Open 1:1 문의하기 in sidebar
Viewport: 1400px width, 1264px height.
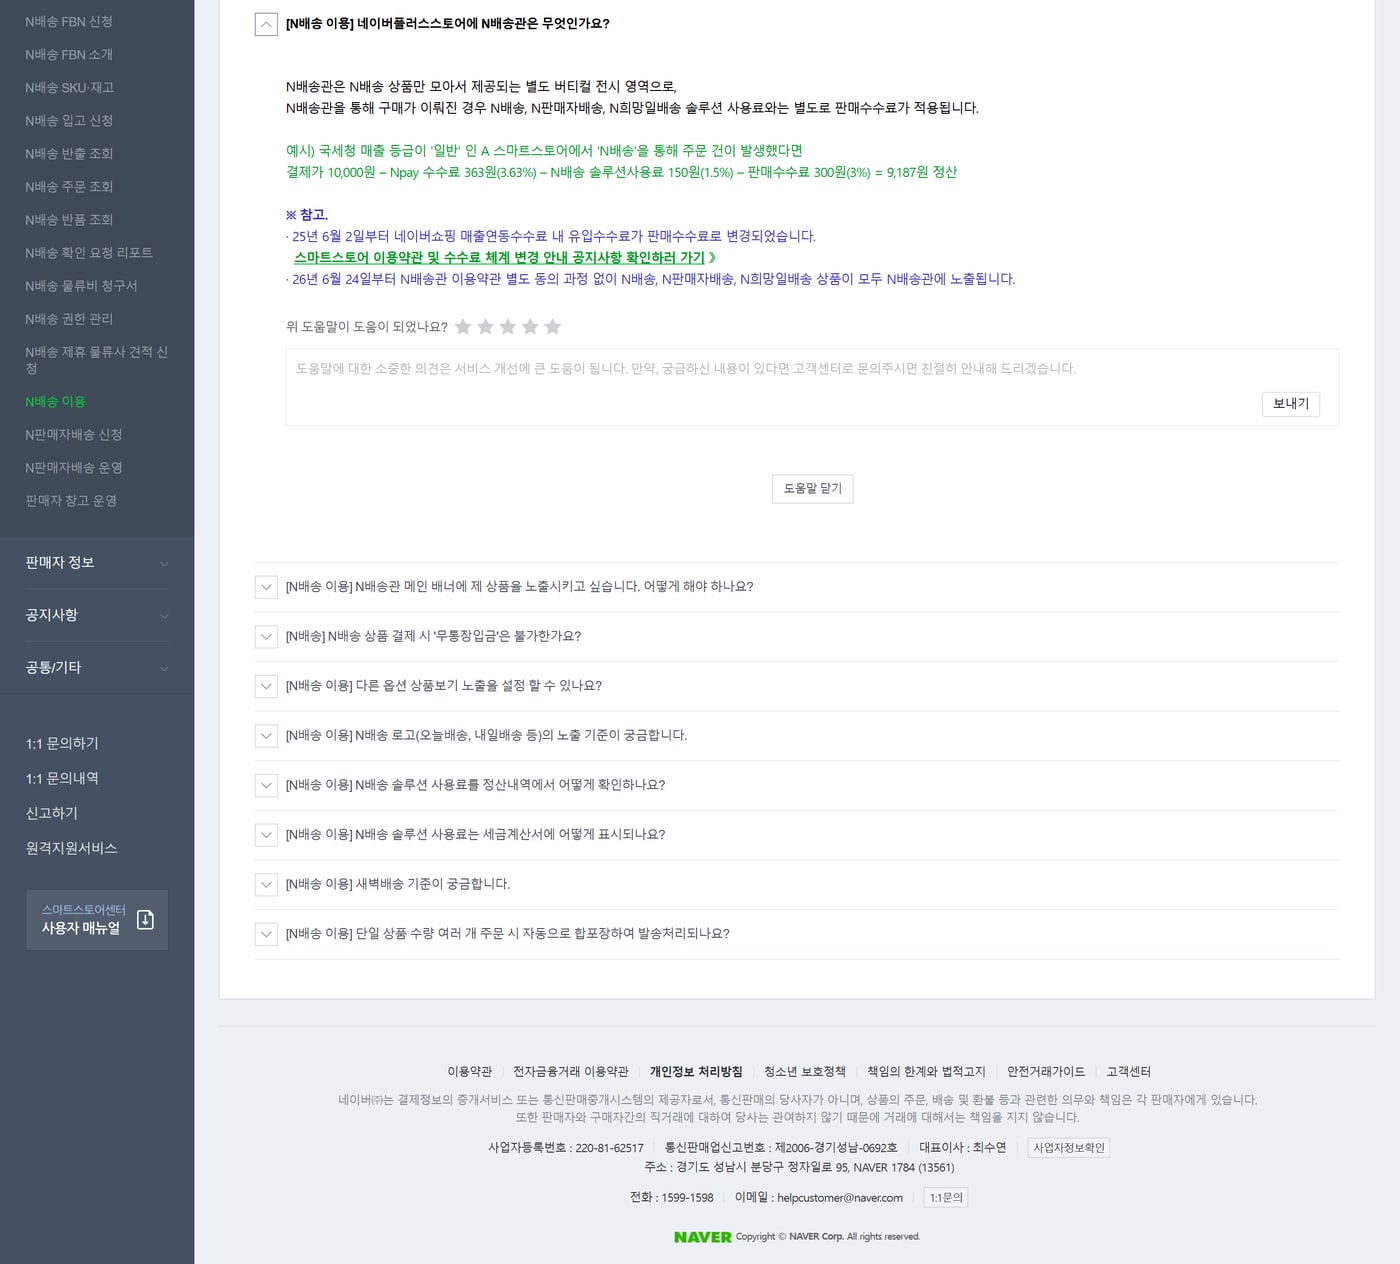click(62, 744)
